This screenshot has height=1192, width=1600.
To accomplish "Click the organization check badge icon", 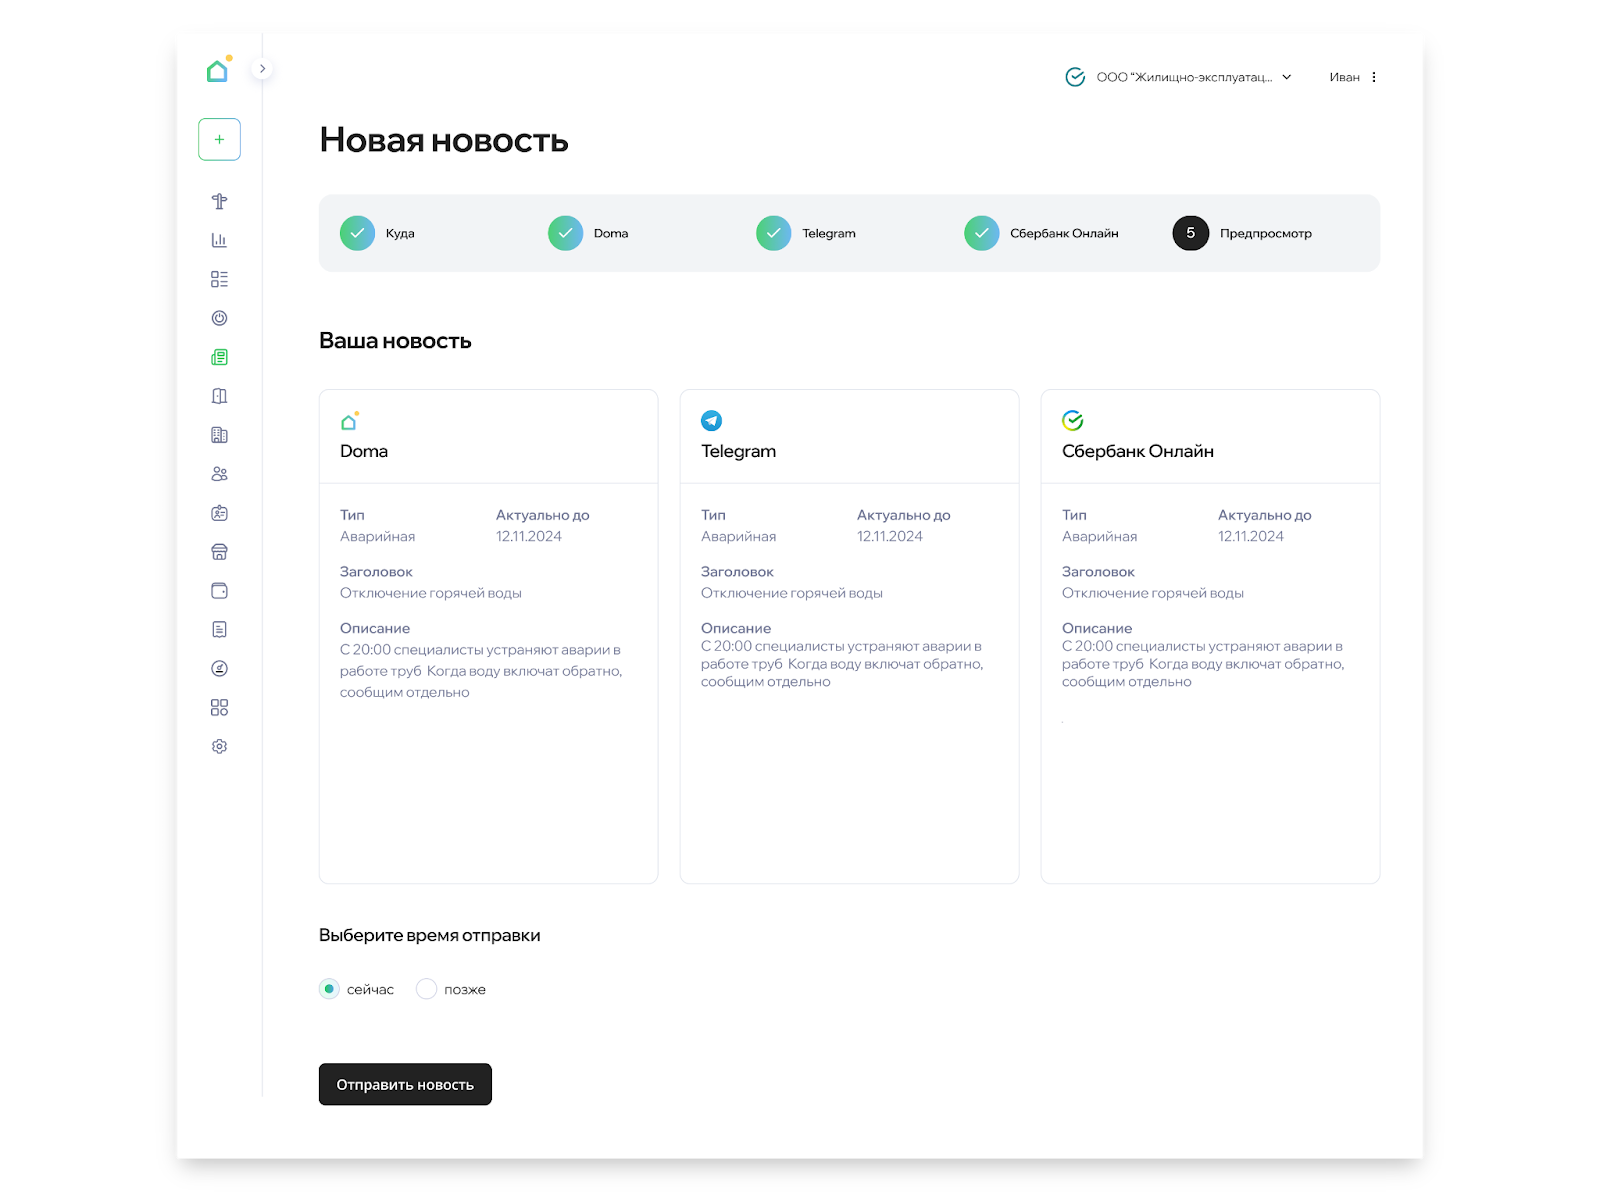I will [1075, 77].
